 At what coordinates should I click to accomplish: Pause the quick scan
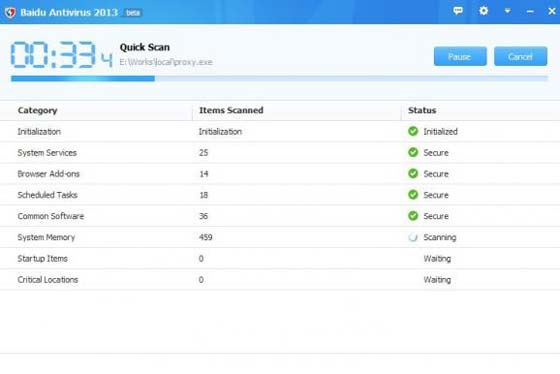click(460, 56)
